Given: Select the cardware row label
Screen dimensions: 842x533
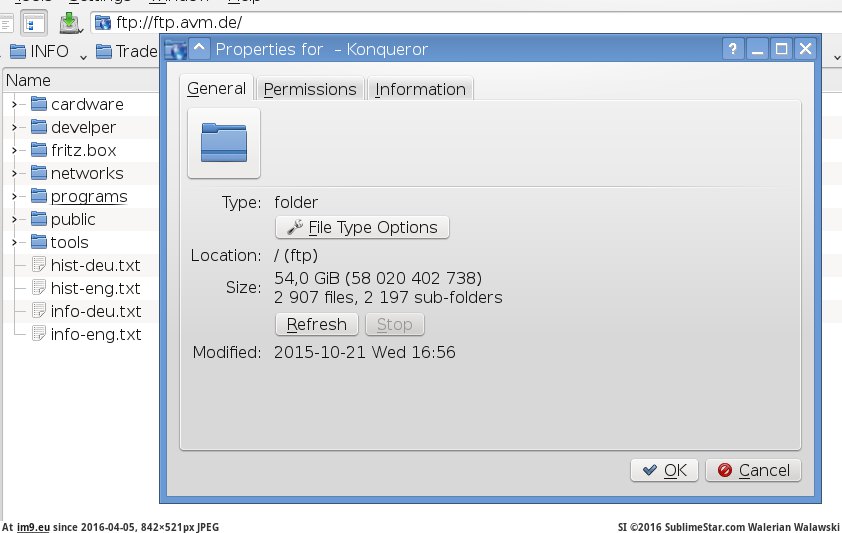Looking at the screenshot, I should pos(87,104).
